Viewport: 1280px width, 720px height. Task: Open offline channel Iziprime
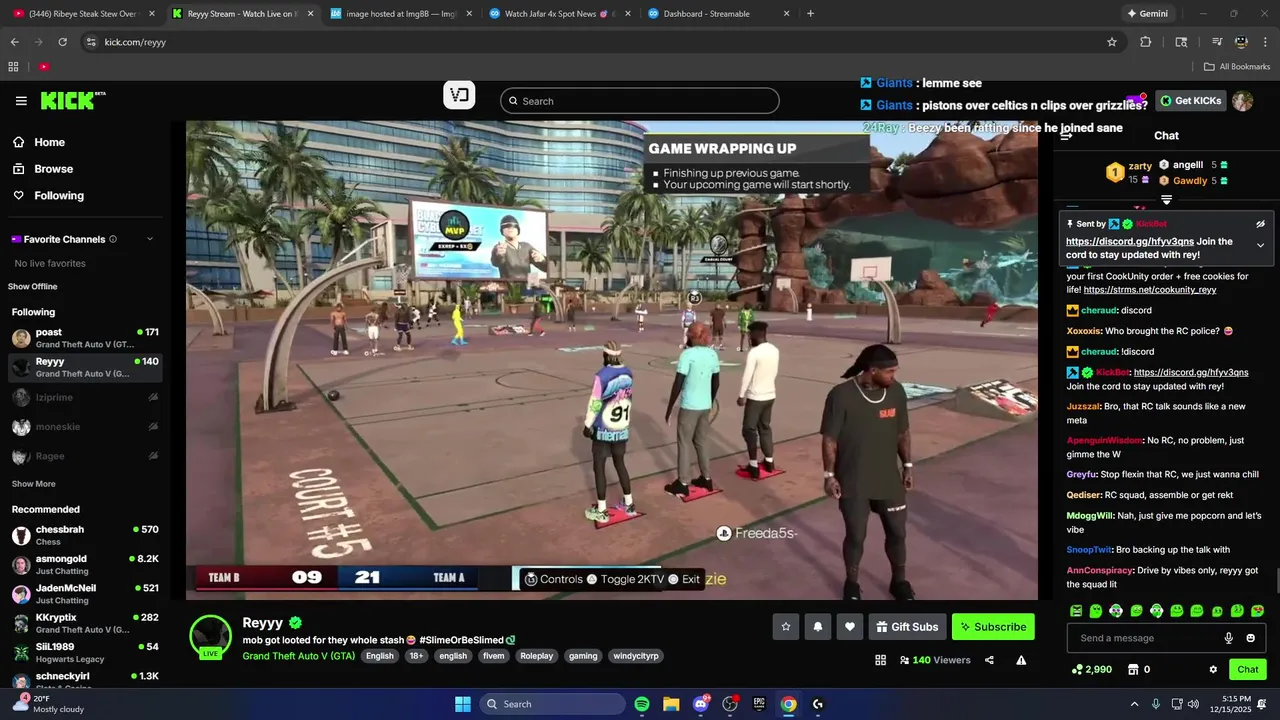85,397
